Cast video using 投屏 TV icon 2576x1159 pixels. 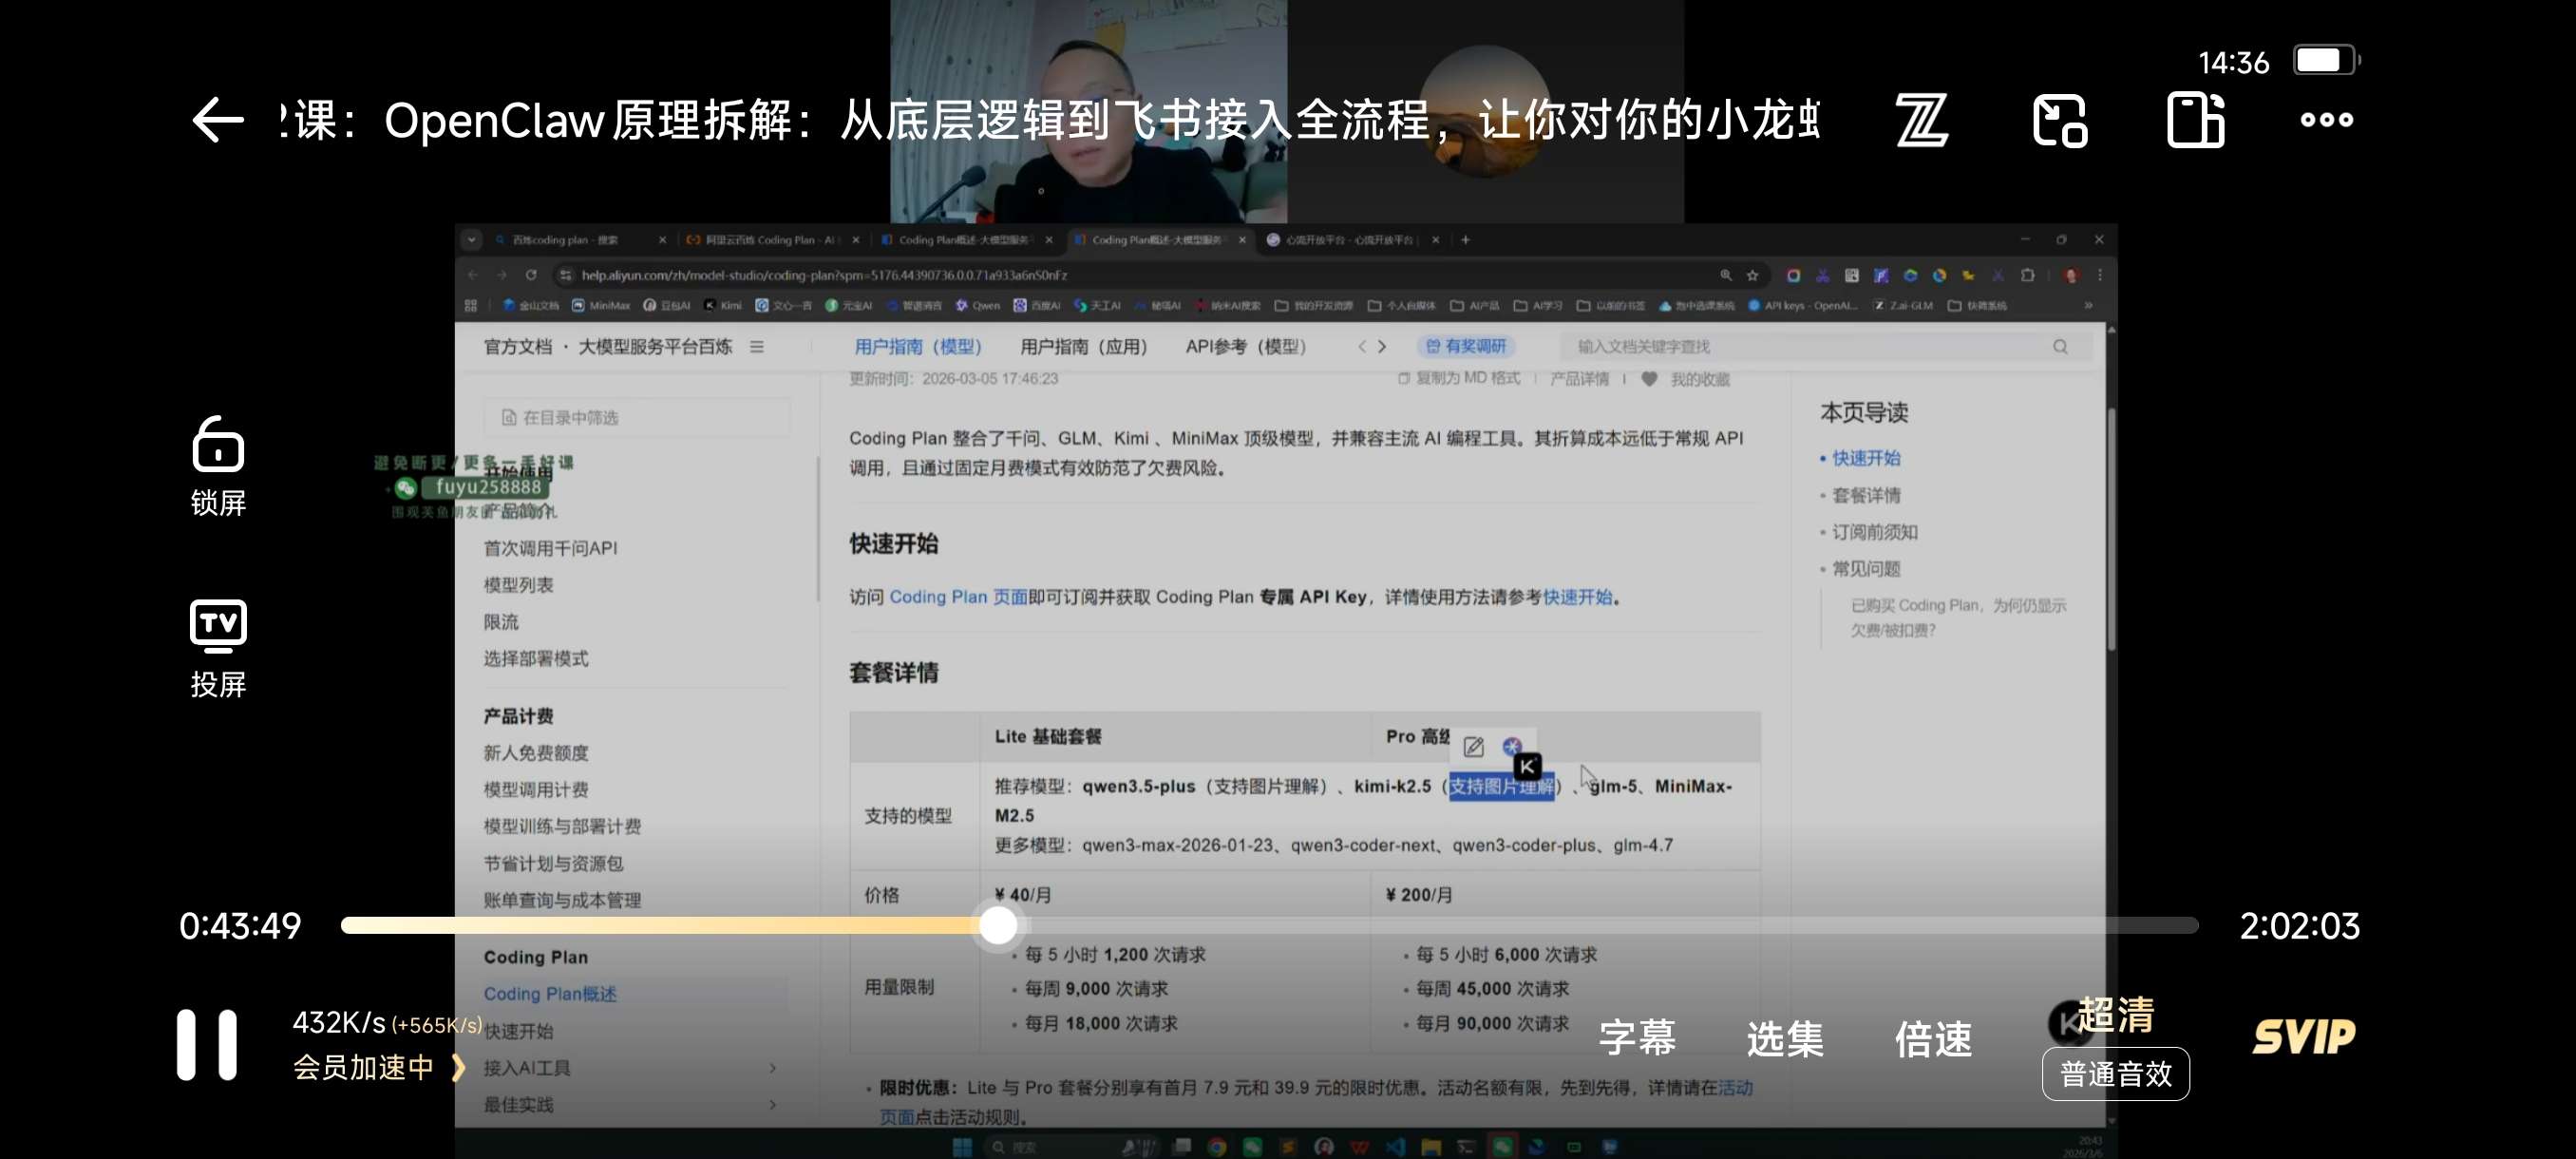pos(218,649)
